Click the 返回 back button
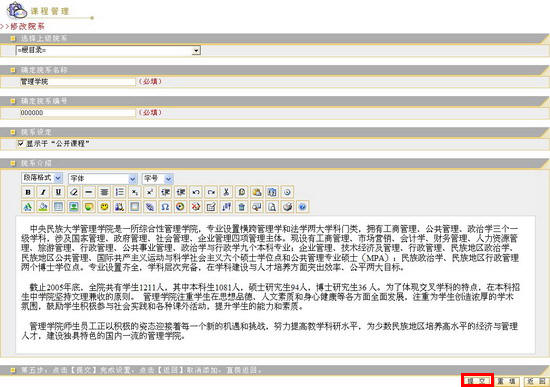Image resolution: width=550 pixels, height=387 pixels. pyautogui.click(x=537, y=381)
